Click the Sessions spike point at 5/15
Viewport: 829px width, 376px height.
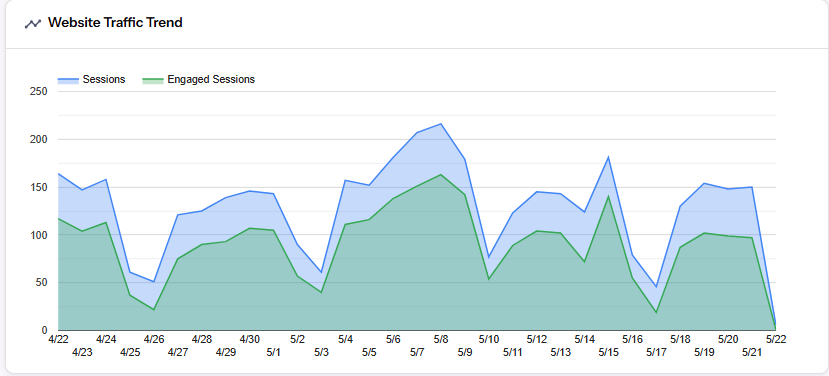point(609,157)
